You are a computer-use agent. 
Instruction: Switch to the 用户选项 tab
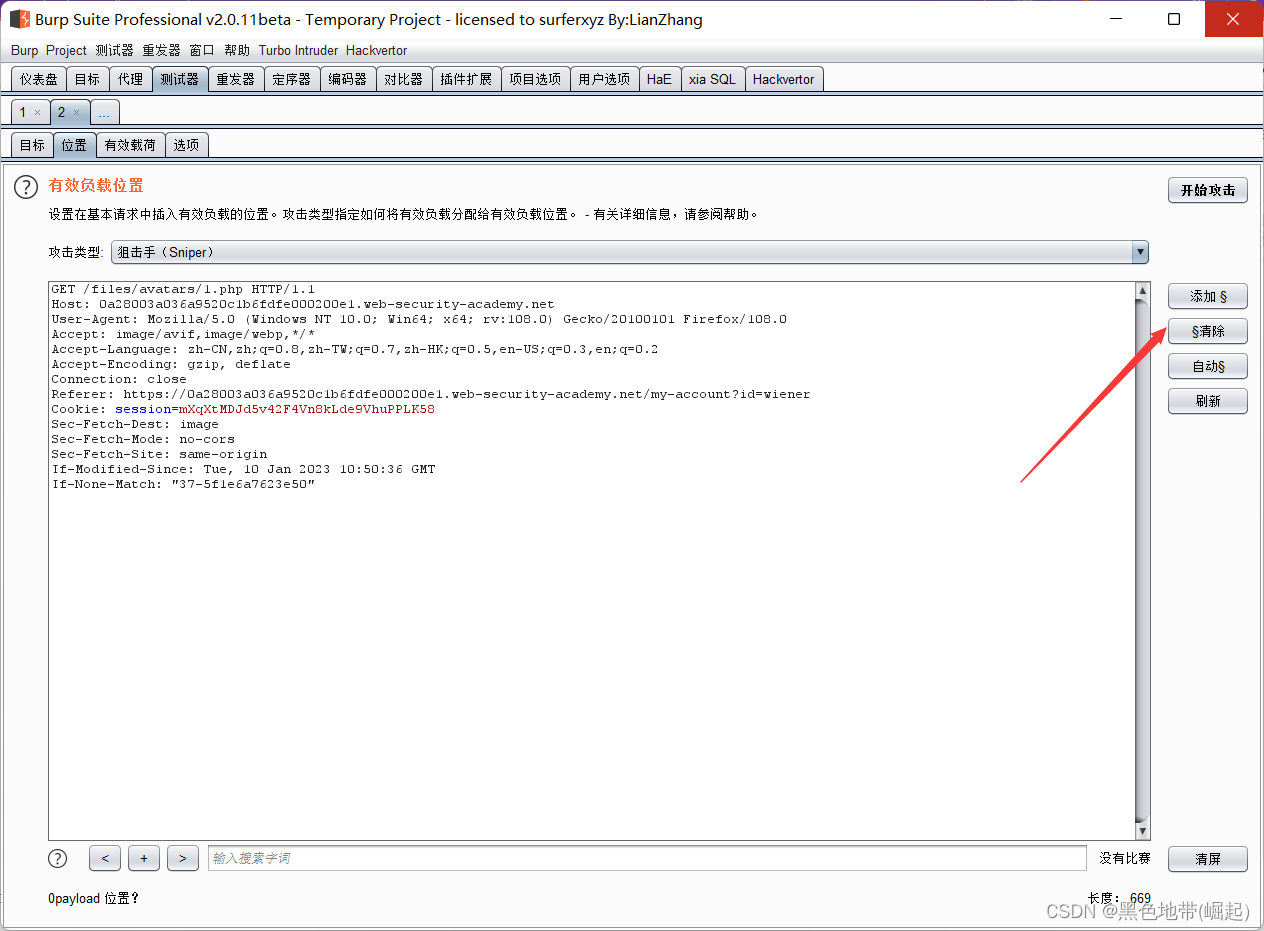point(604,79)
